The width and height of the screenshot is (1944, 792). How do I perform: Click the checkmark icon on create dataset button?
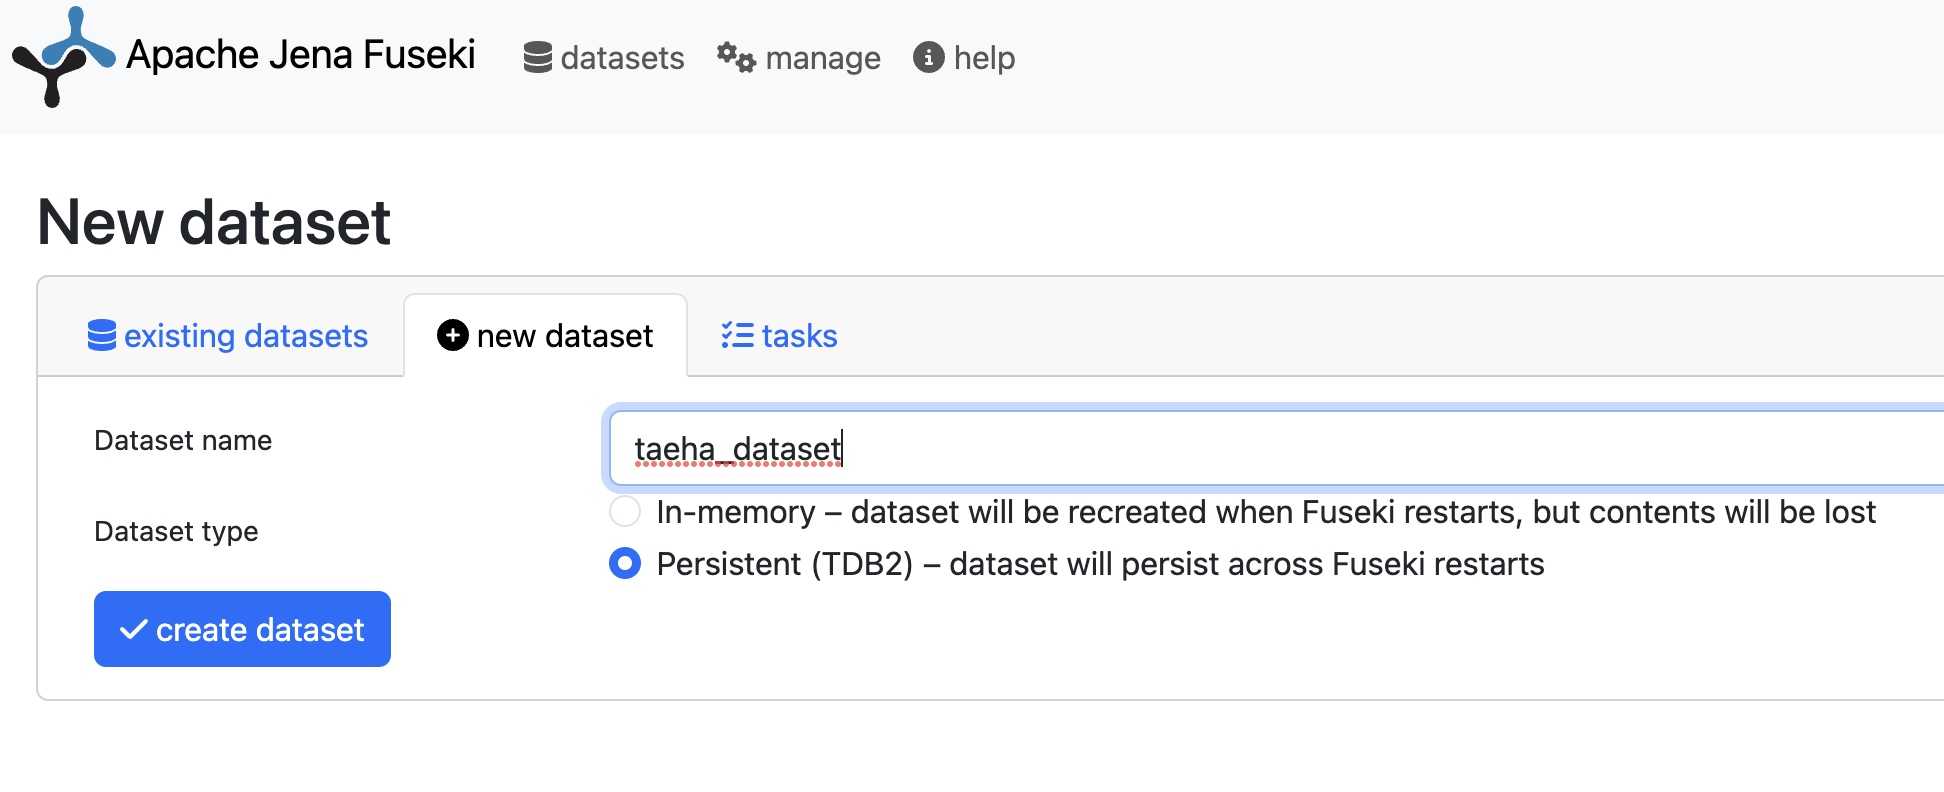[x=134, y=630]
